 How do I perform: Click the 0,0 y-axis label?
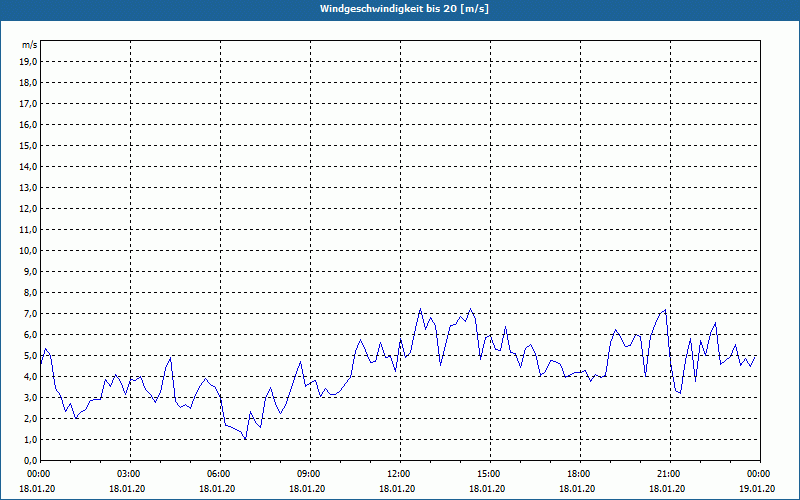click(30, 461)
